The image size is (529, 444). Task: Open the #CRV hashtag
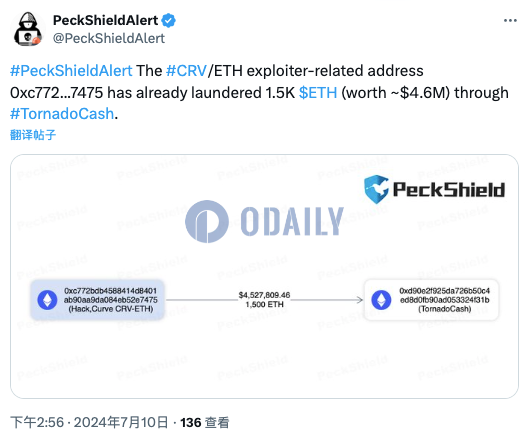pos(186,71)
